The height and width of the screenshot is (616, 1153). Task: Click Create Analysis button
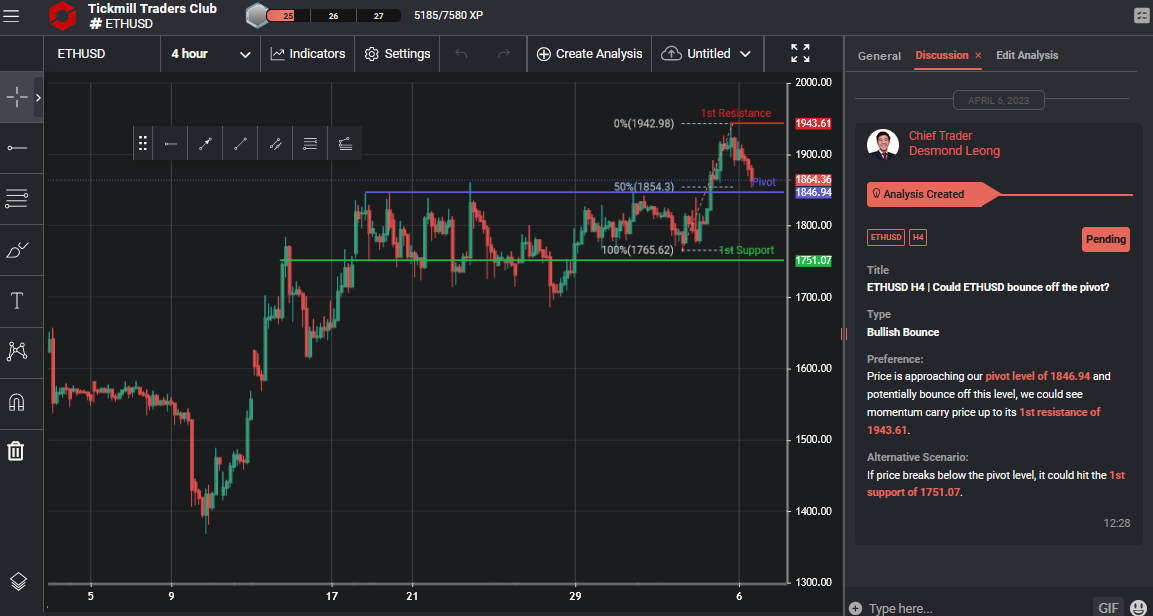(589, 54)
